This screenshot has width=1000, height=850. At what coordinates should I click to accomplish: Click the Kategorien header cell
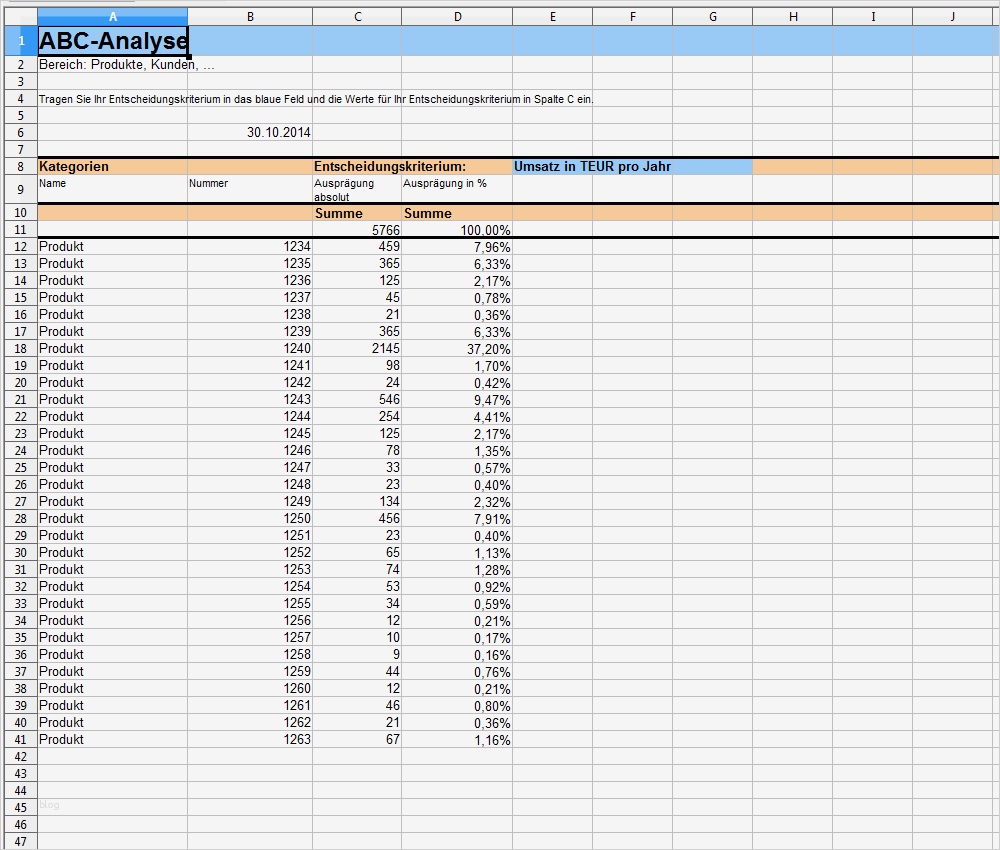(x=113, y=166)
